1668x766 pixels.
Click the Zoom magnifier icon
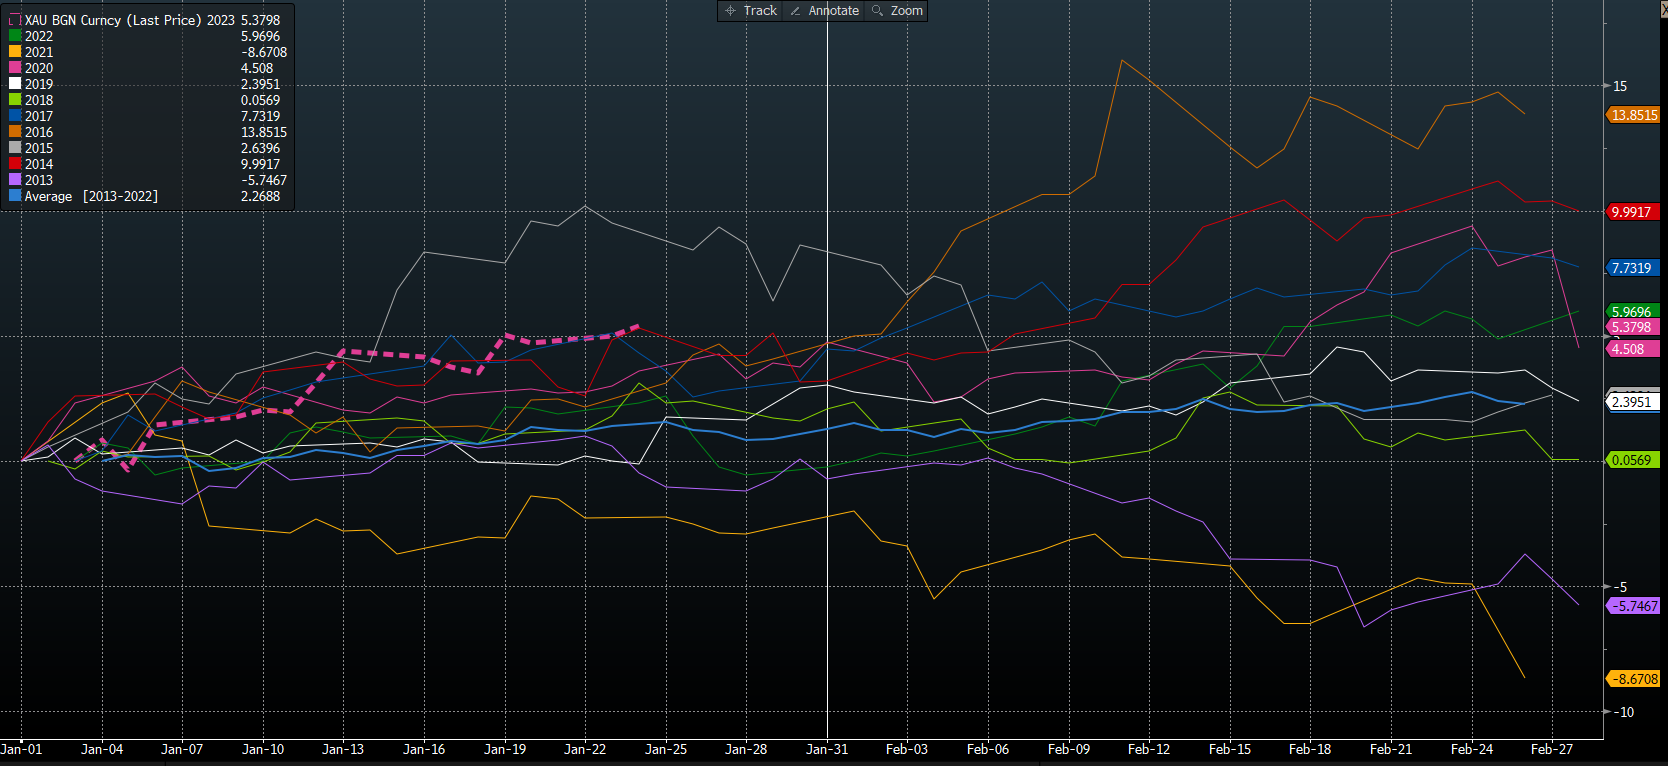coord(877,11)
